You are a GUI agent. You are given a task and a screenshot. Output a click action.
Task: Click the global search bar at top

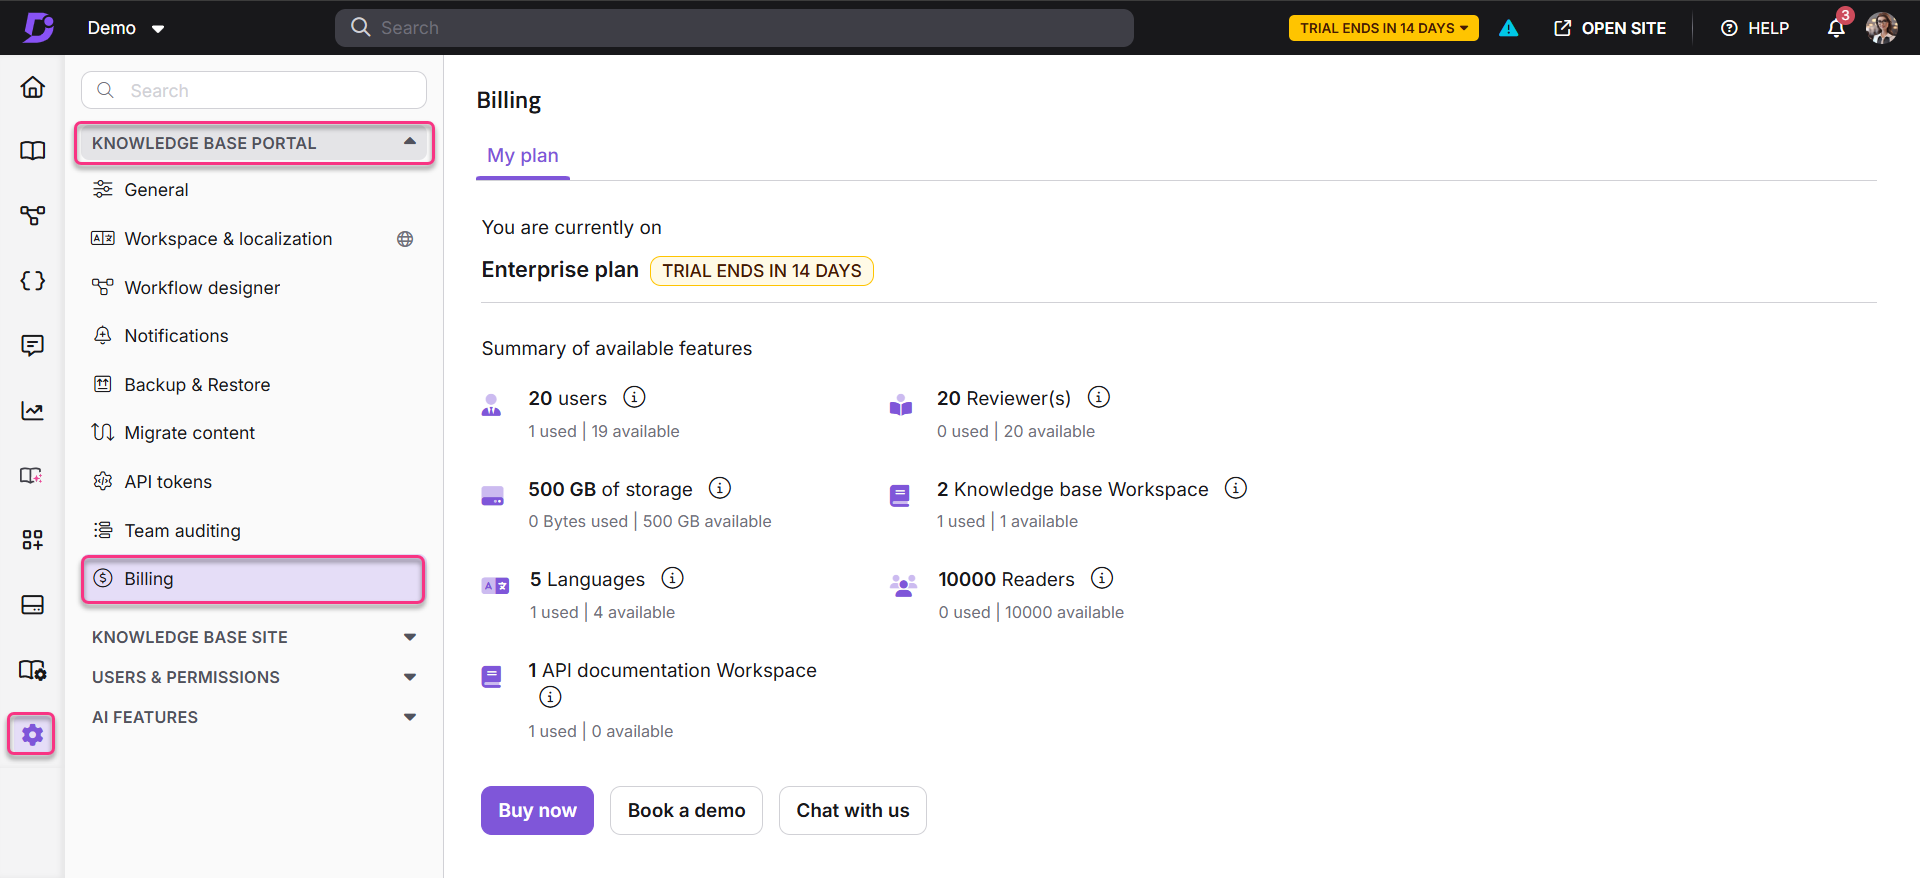tap(734, 28)
